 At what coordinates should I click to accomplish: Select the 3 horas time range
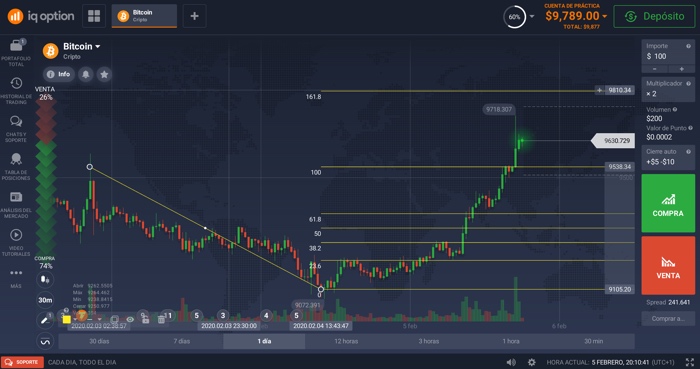[429, 341]
